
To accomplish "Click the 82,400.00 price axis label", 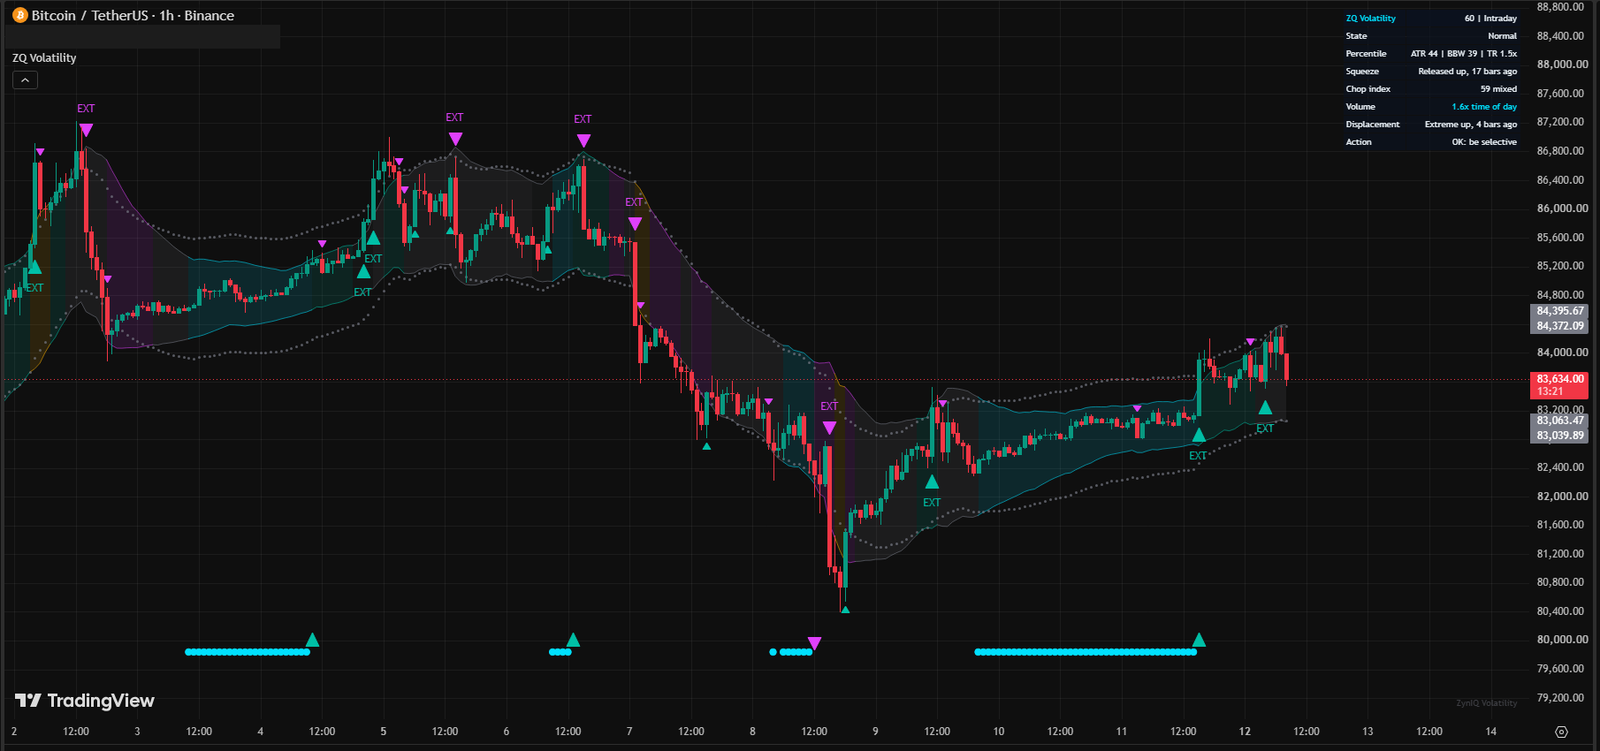I will click(x=1560, y=468).
